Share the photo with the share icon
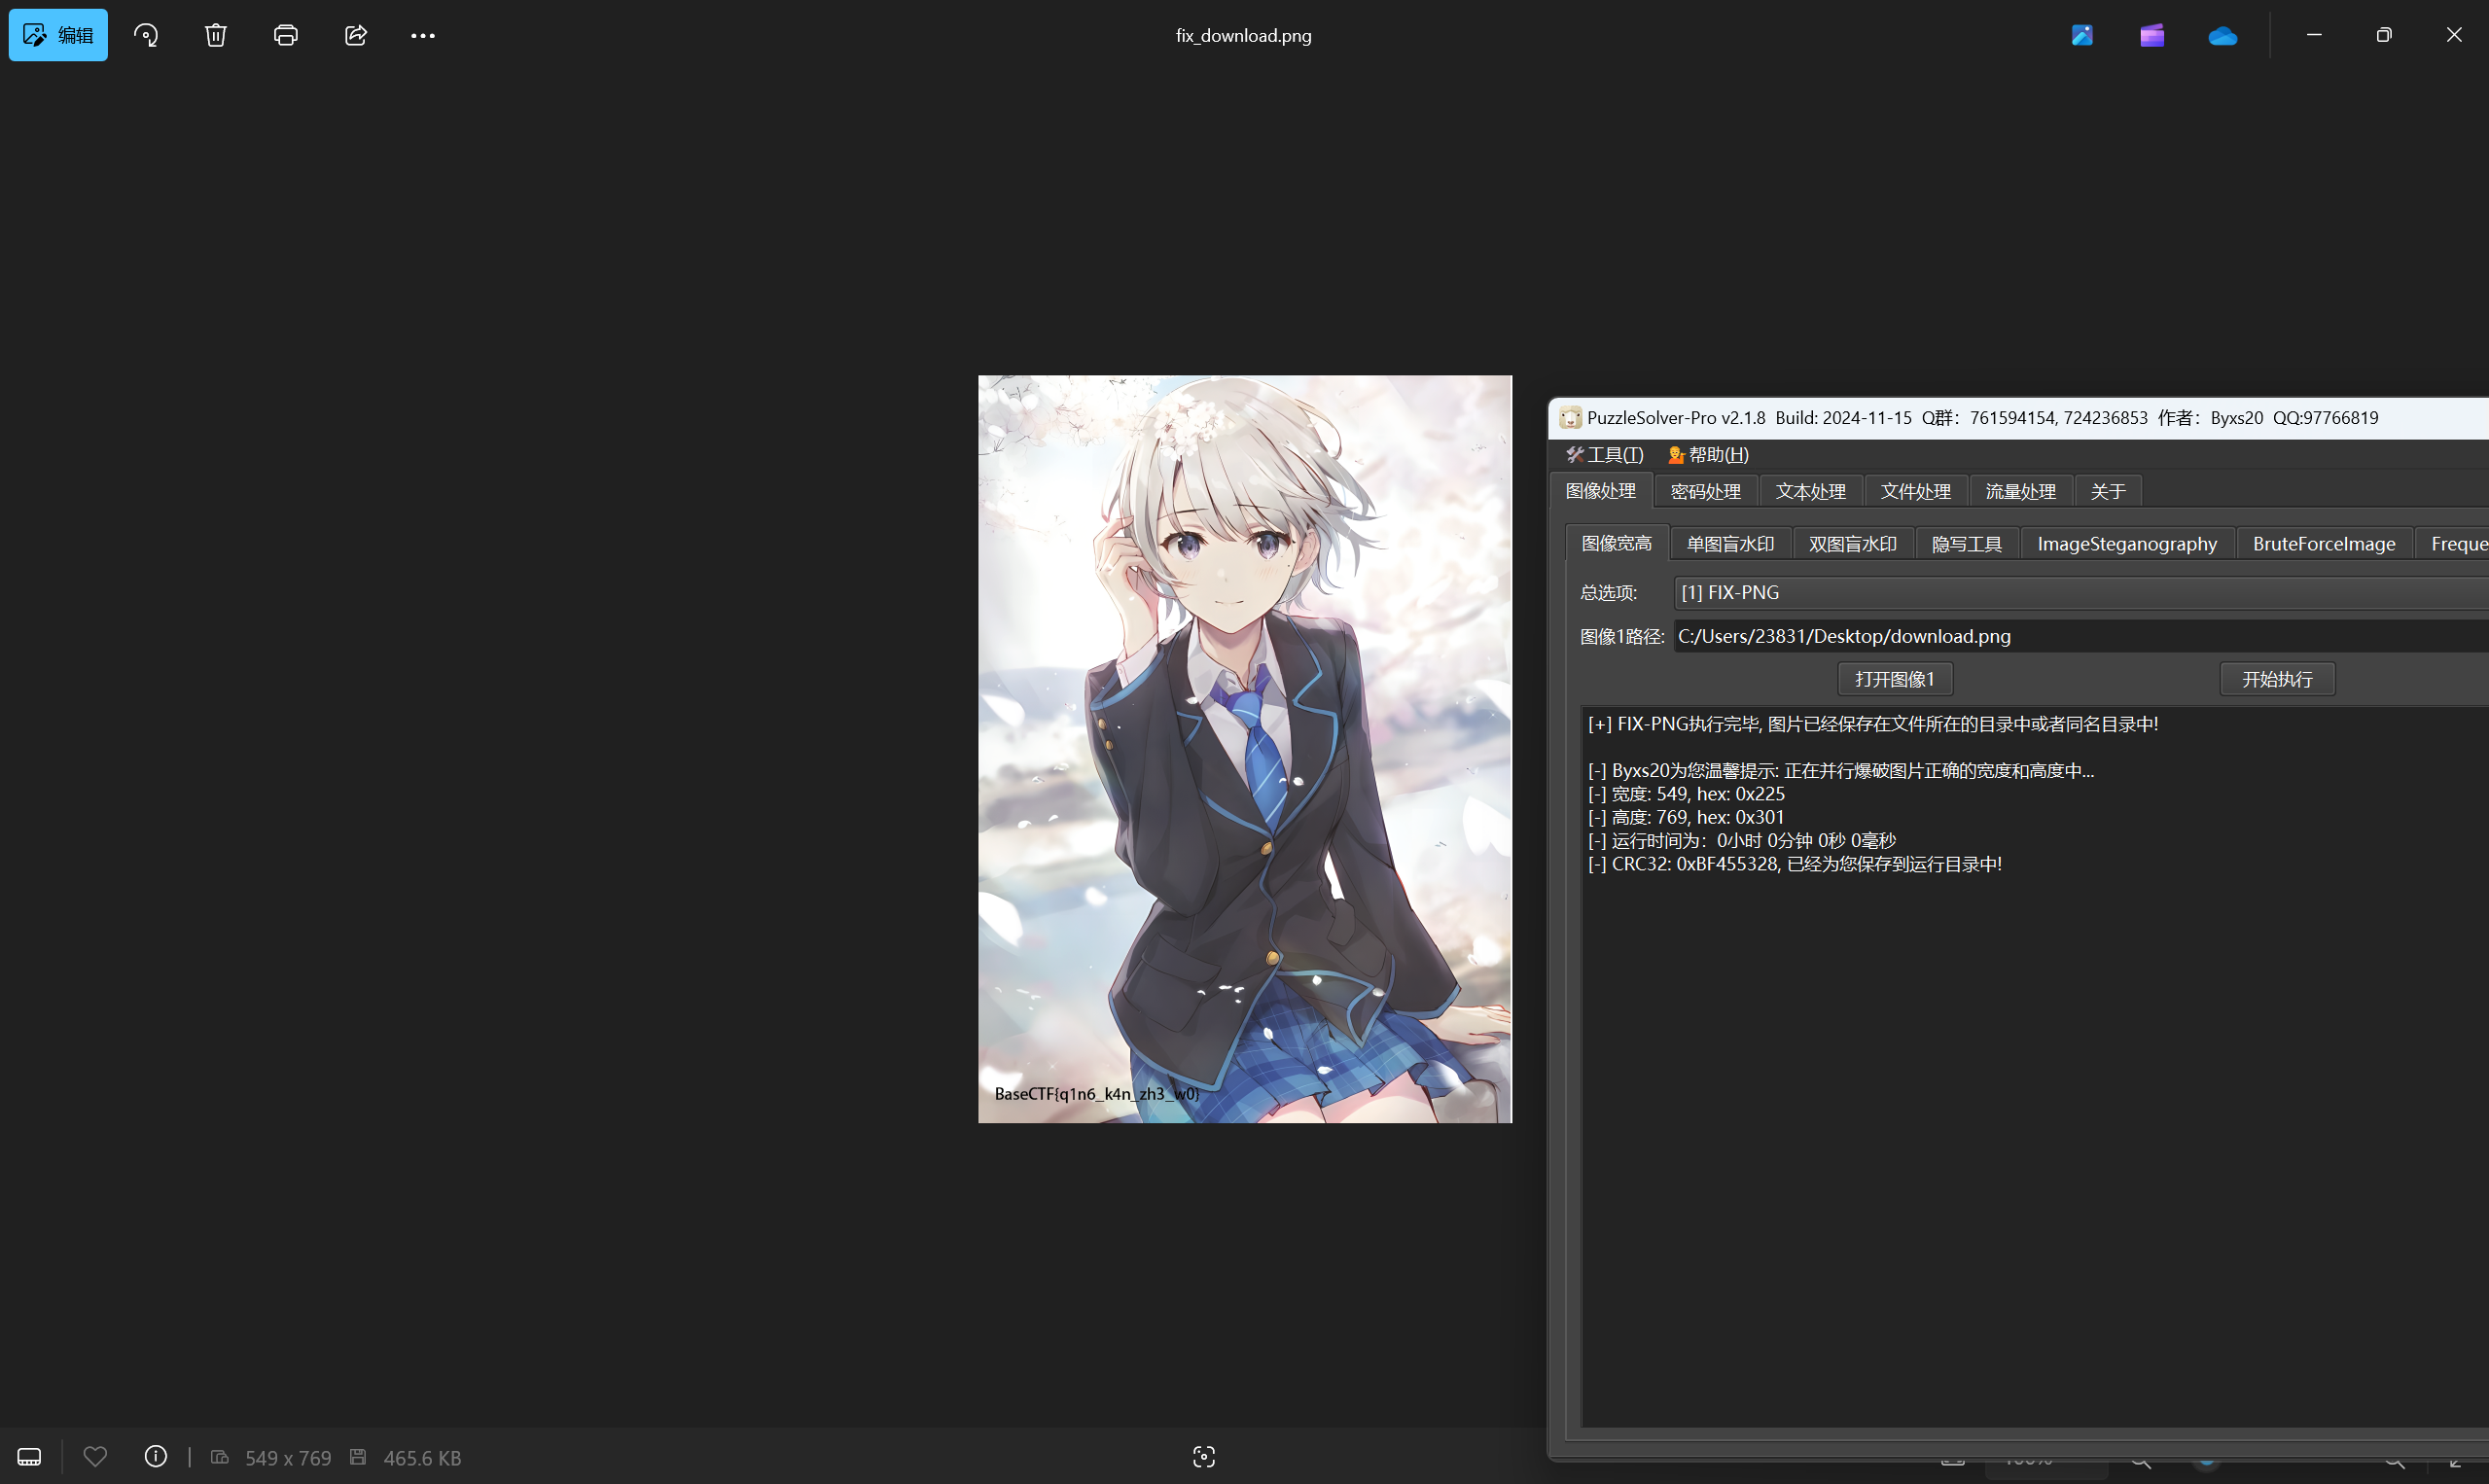 [x=356, y=35]
